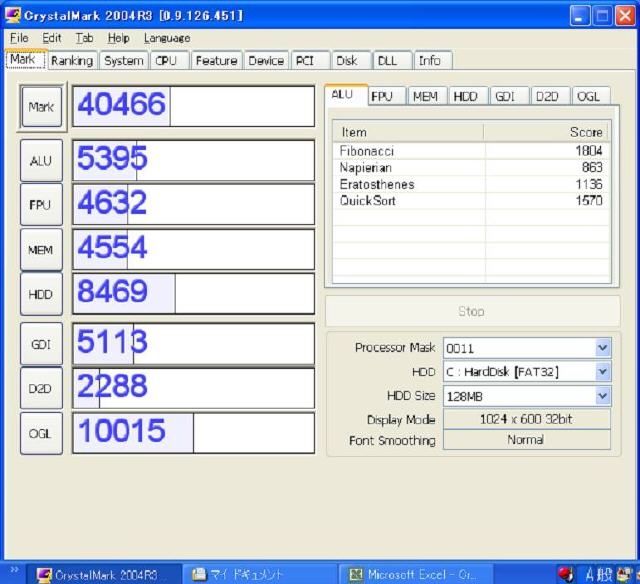Image resolution: width=640 pixels, height=584 pixels.
Task: Run the HDD benchmark button
Action: [42, 295]
